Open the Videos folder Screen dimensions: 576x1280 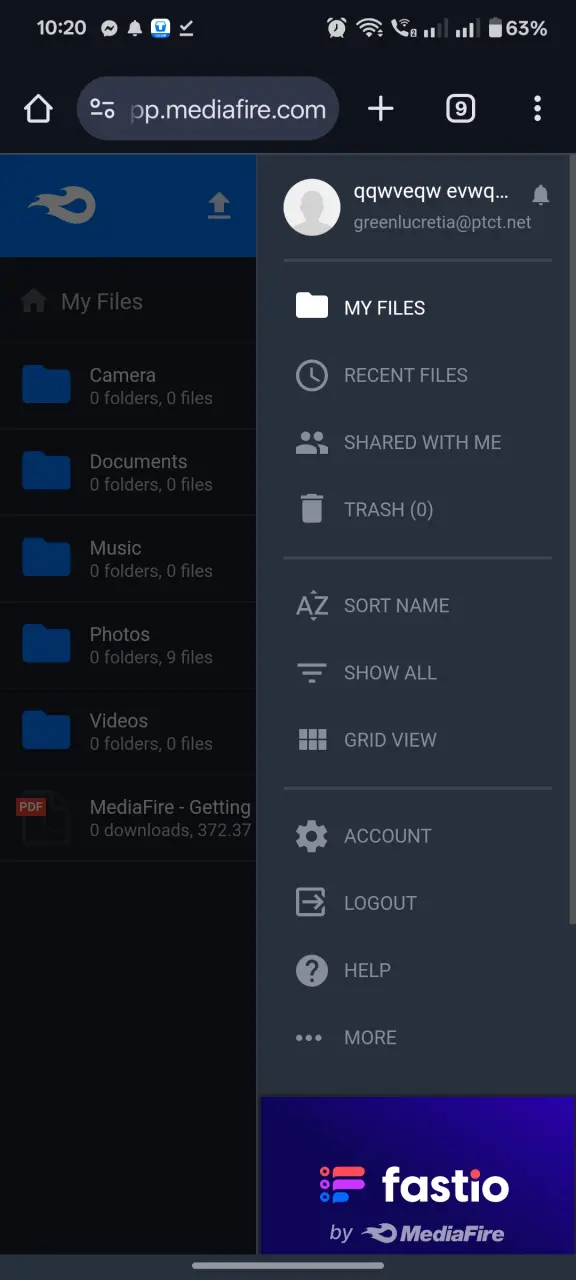128,731
